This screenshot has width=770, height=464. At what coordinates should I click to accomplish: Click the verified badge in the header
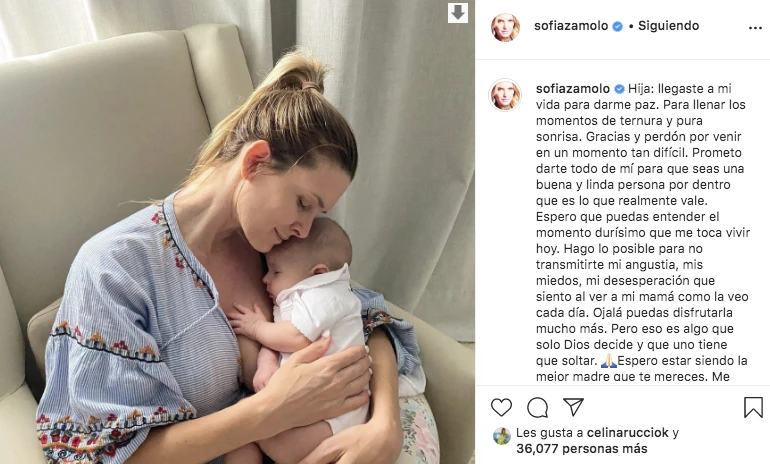click(618, 27)
